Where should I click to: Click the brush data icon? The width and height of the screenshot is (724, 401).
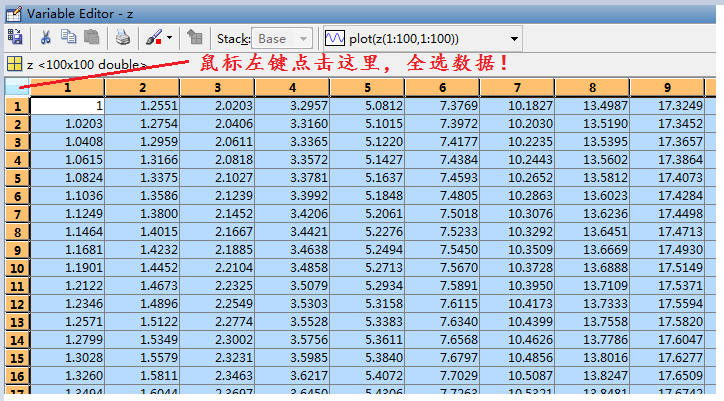154,37
